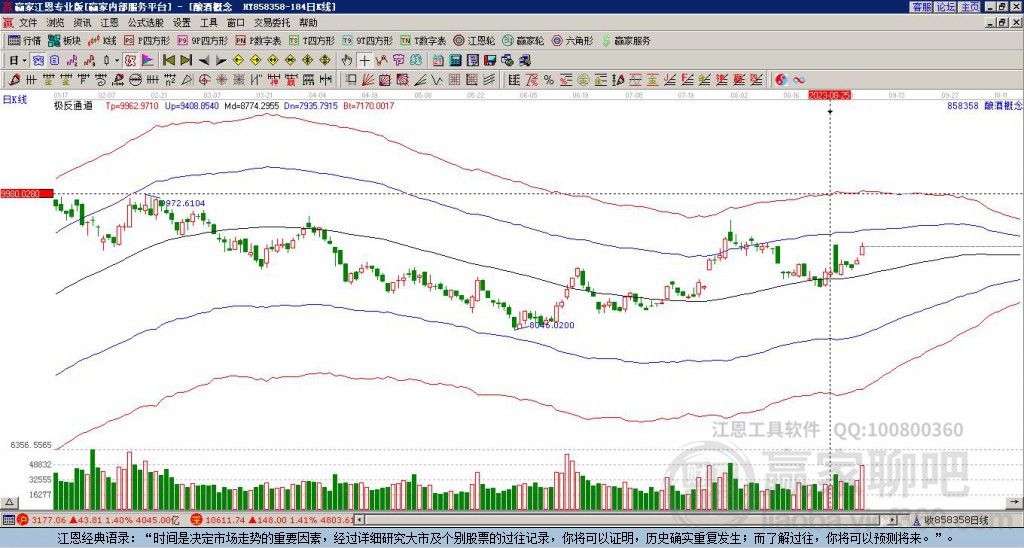Select the red pencil drawing tool
This screenshot has height=548, width=1024.
pos(14,80)
